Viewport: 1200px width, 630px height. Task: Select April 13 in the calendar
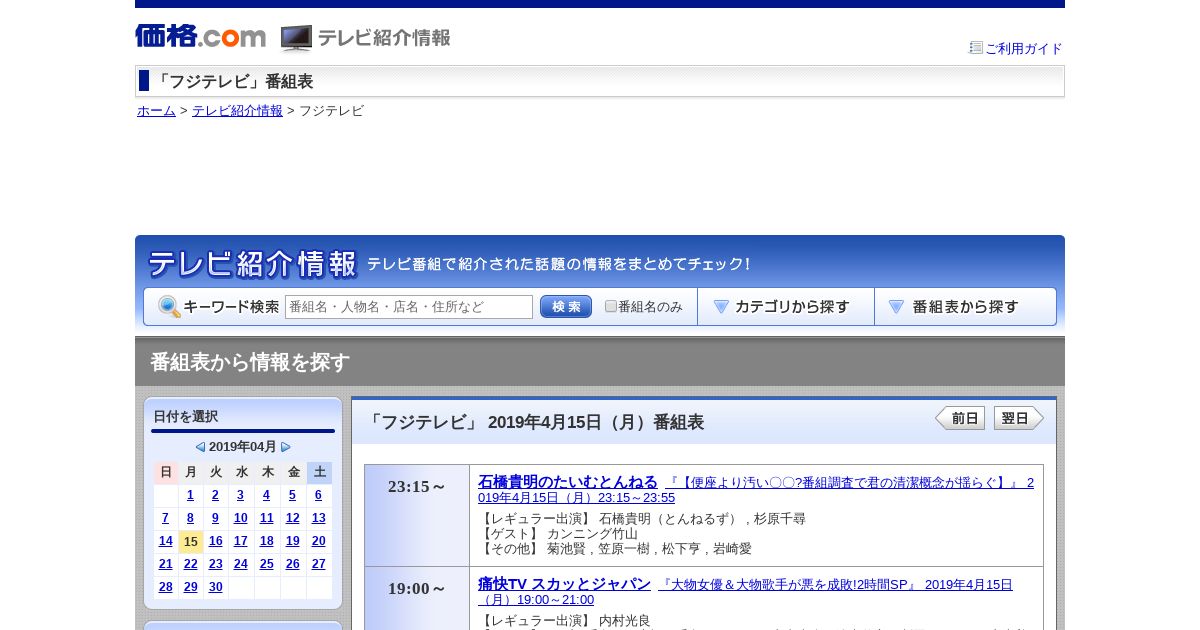pyautogui.click(x=318, y=518)
